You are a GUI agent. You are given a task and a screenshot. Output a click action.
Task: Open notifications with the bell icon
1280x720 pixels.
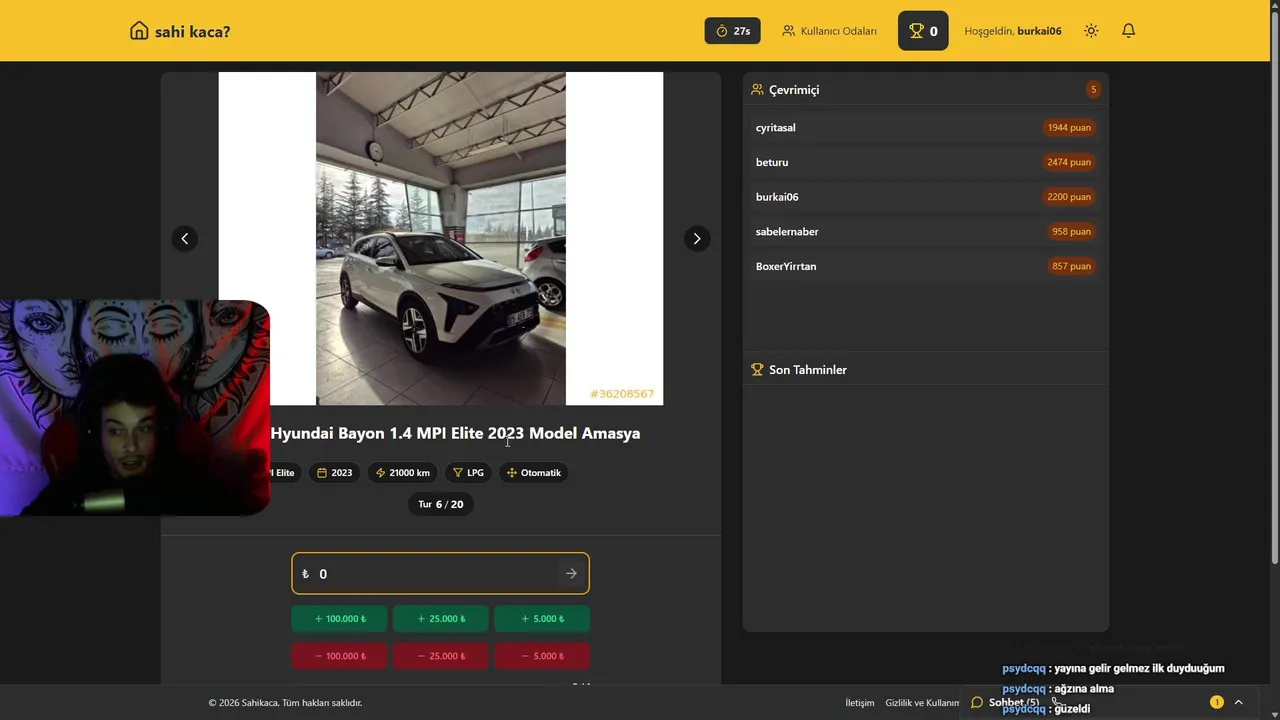point(1128,31)
